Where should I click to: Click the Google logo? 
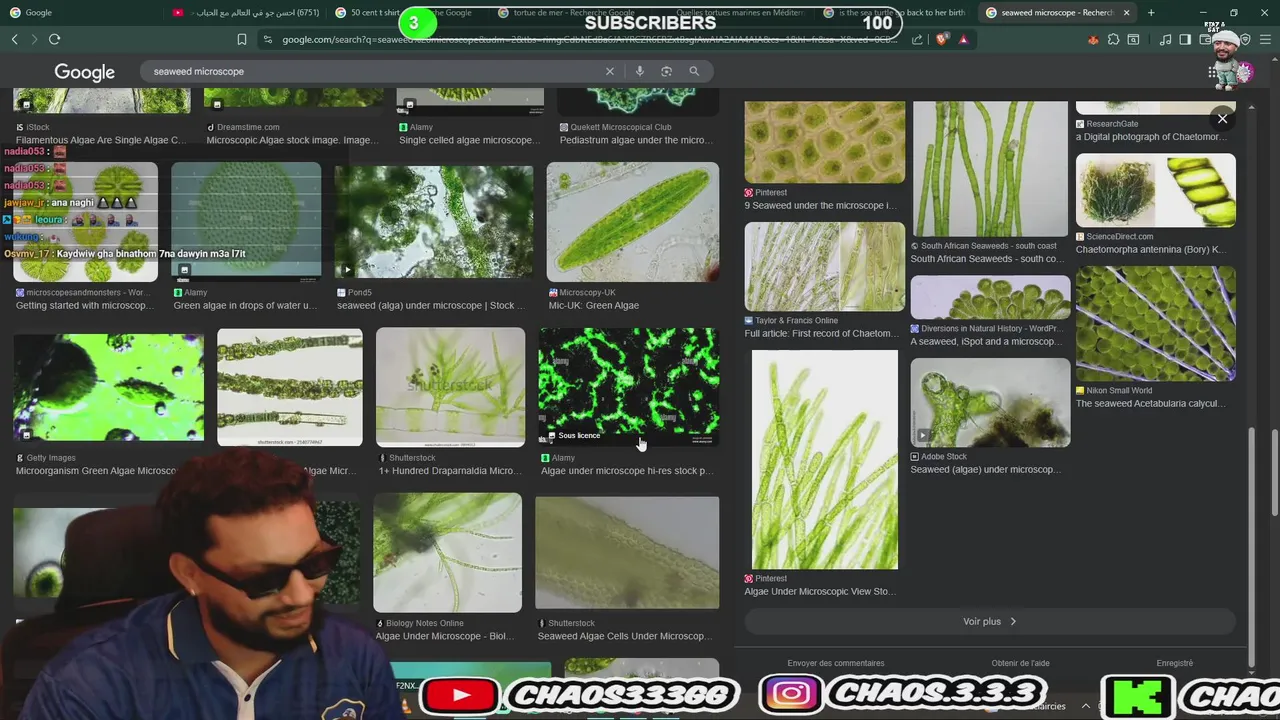click(x=84, y=72)
